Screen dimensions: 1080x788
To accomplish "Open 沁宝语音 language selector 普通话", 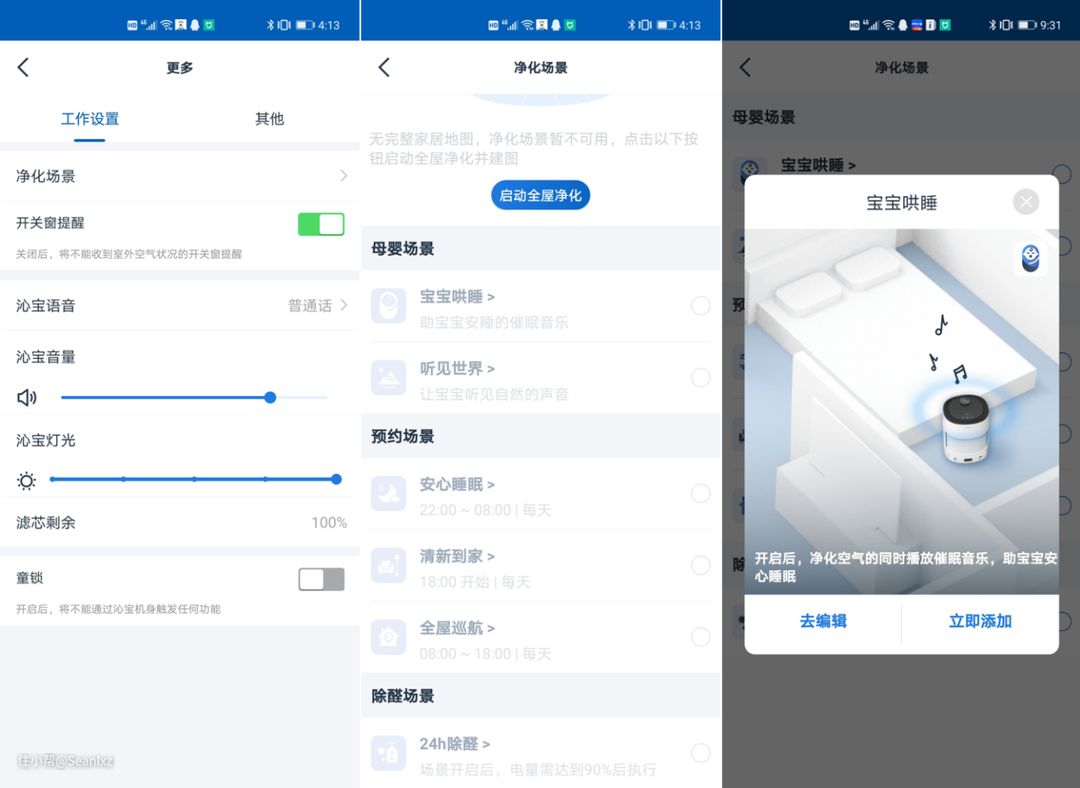I will 317,306.
